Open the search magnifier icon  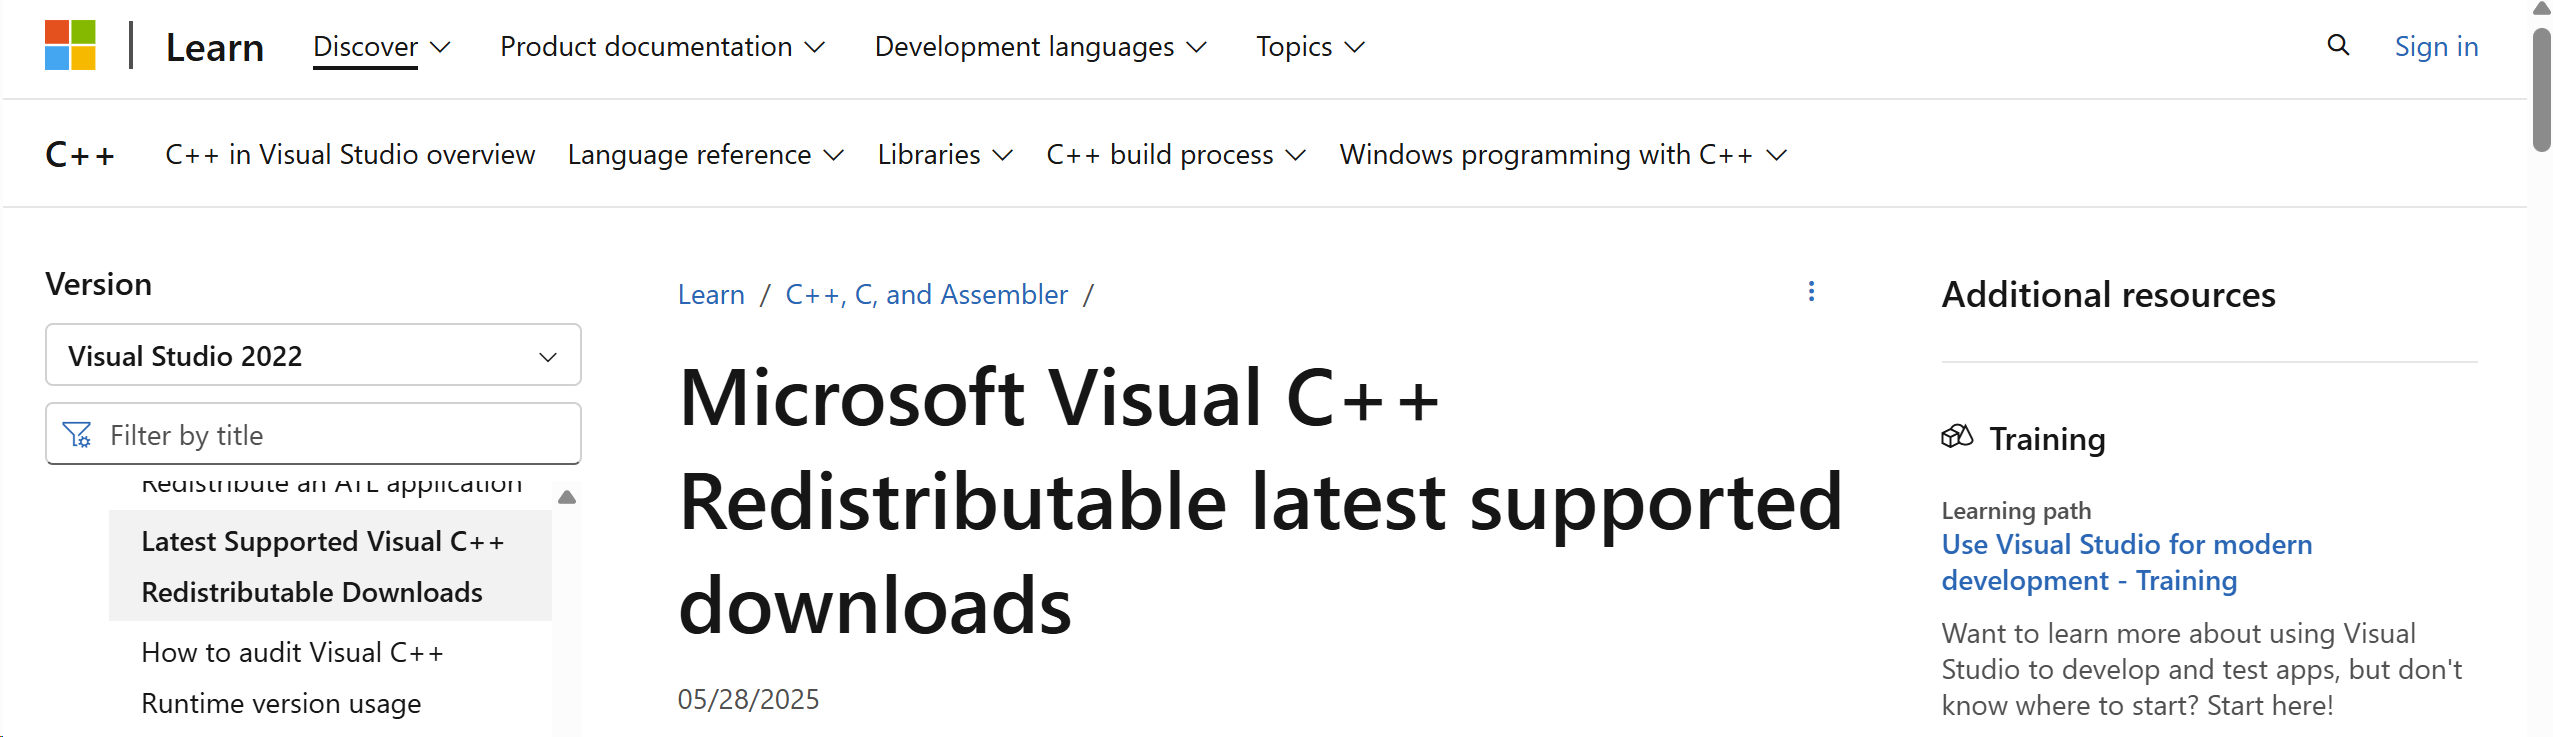coord(2338,45)
